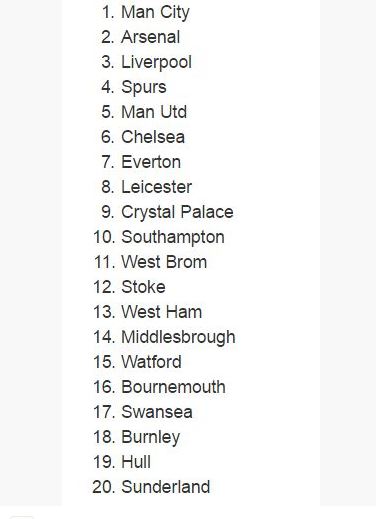Click the Man City list entry
The width and height of the screenshot is (376, 519).
coord(155,13)
